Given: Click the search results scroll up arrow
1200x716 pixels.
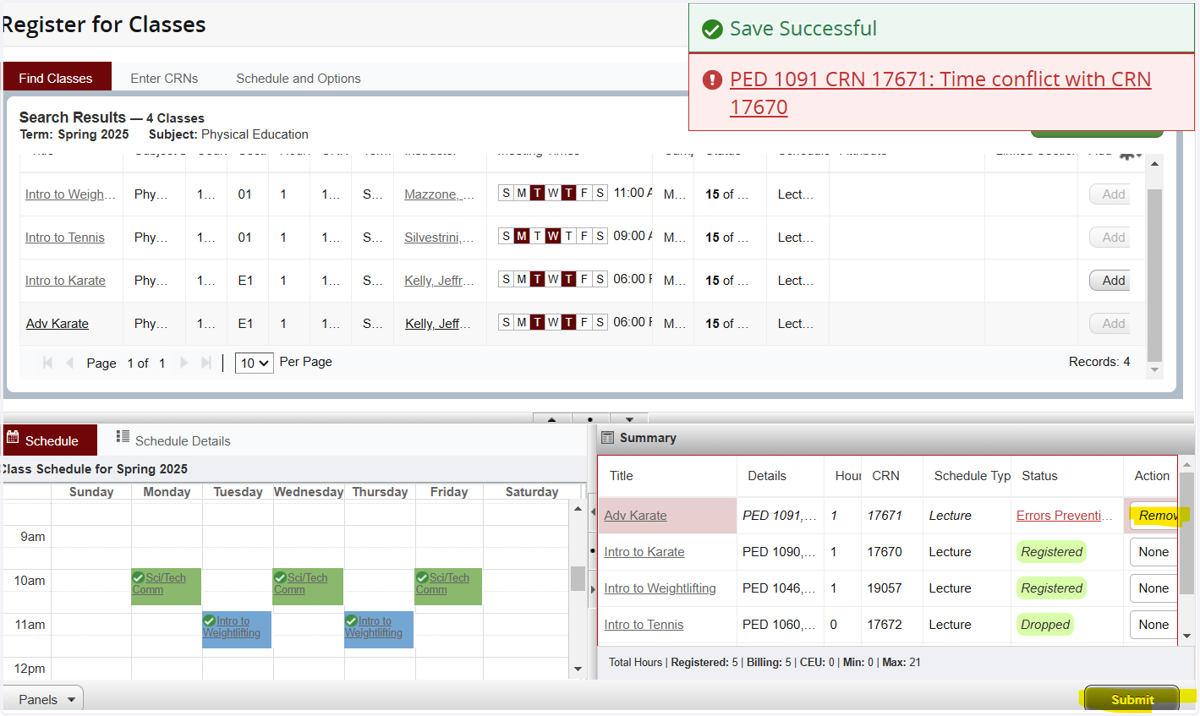Looking at the screenshot, I should (x=1155, y=164).
